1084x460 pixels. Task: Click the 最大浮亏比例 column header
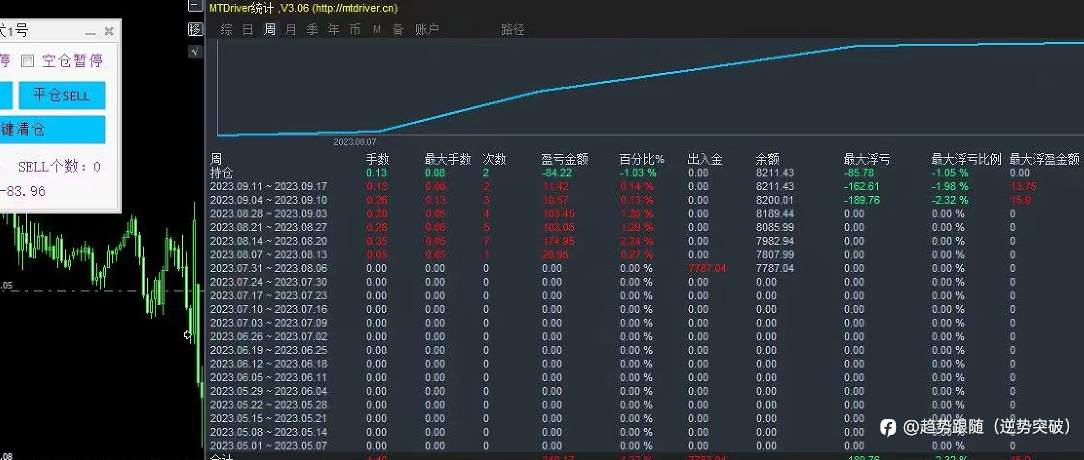(966, 160)
